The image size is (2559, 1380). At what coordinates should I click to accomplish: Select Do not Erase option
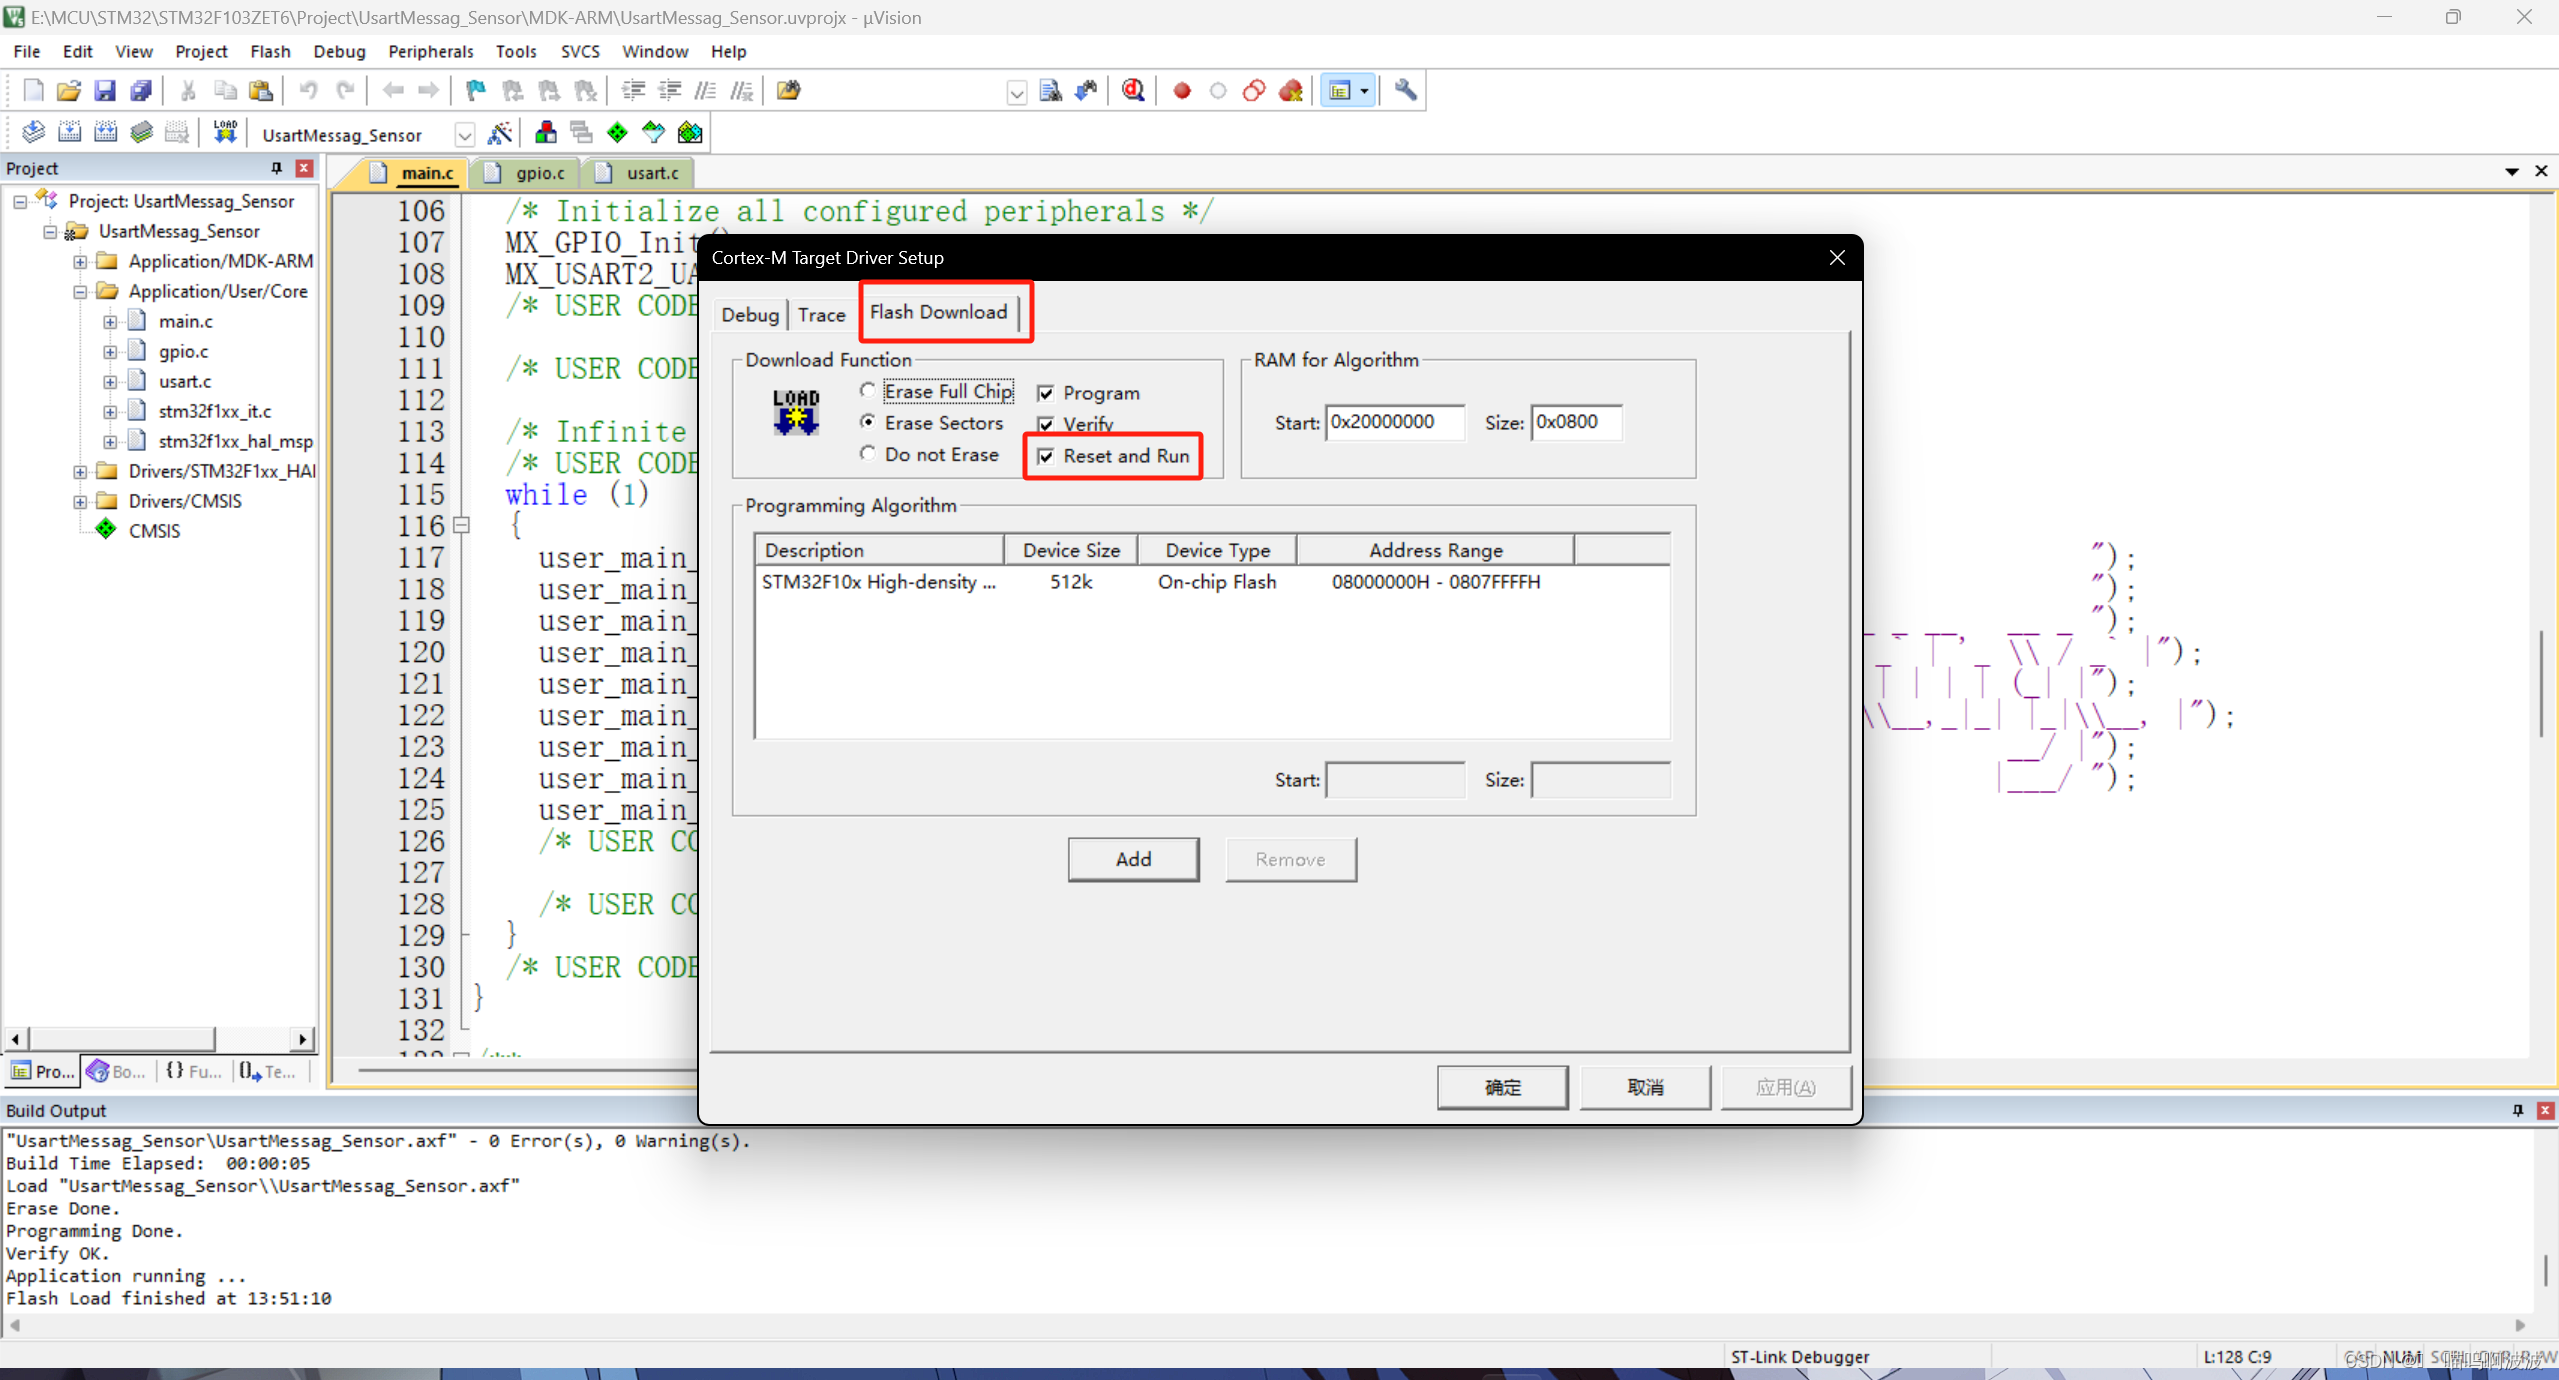(x=867, y=455)
